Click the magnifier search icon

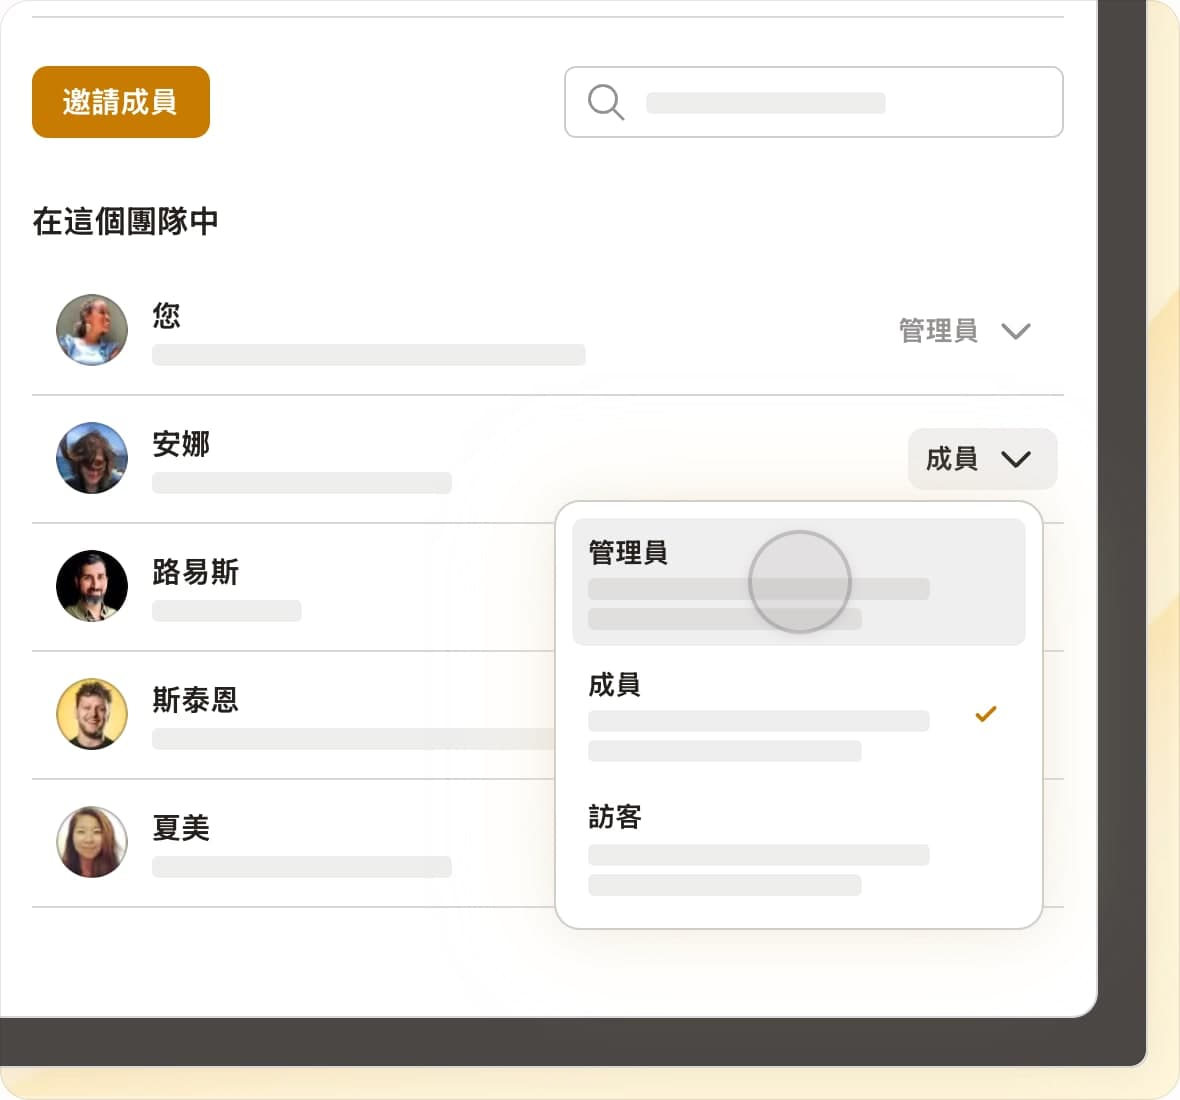coord(605,102)
